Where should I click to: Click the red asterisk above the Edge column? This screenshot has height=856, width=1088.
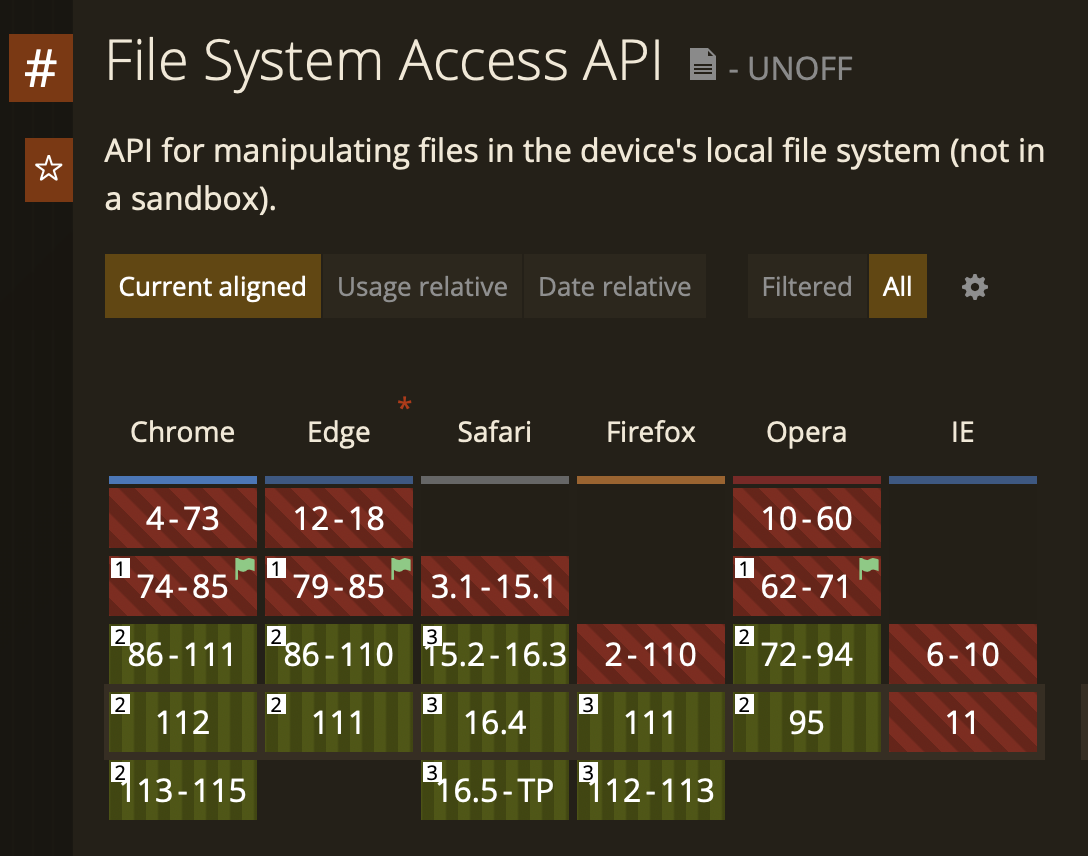404,404
